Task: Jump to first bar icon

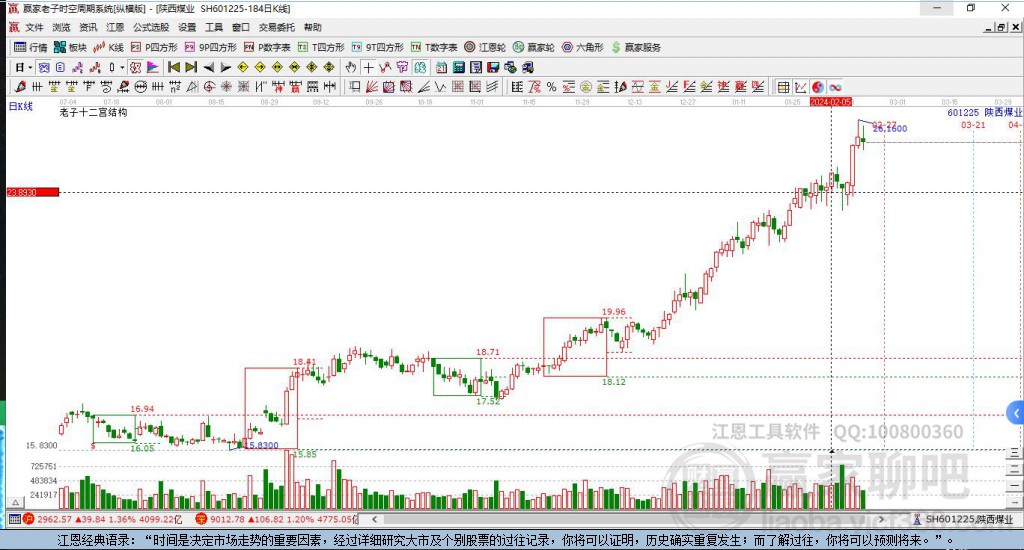Action: tap(174, 67)
